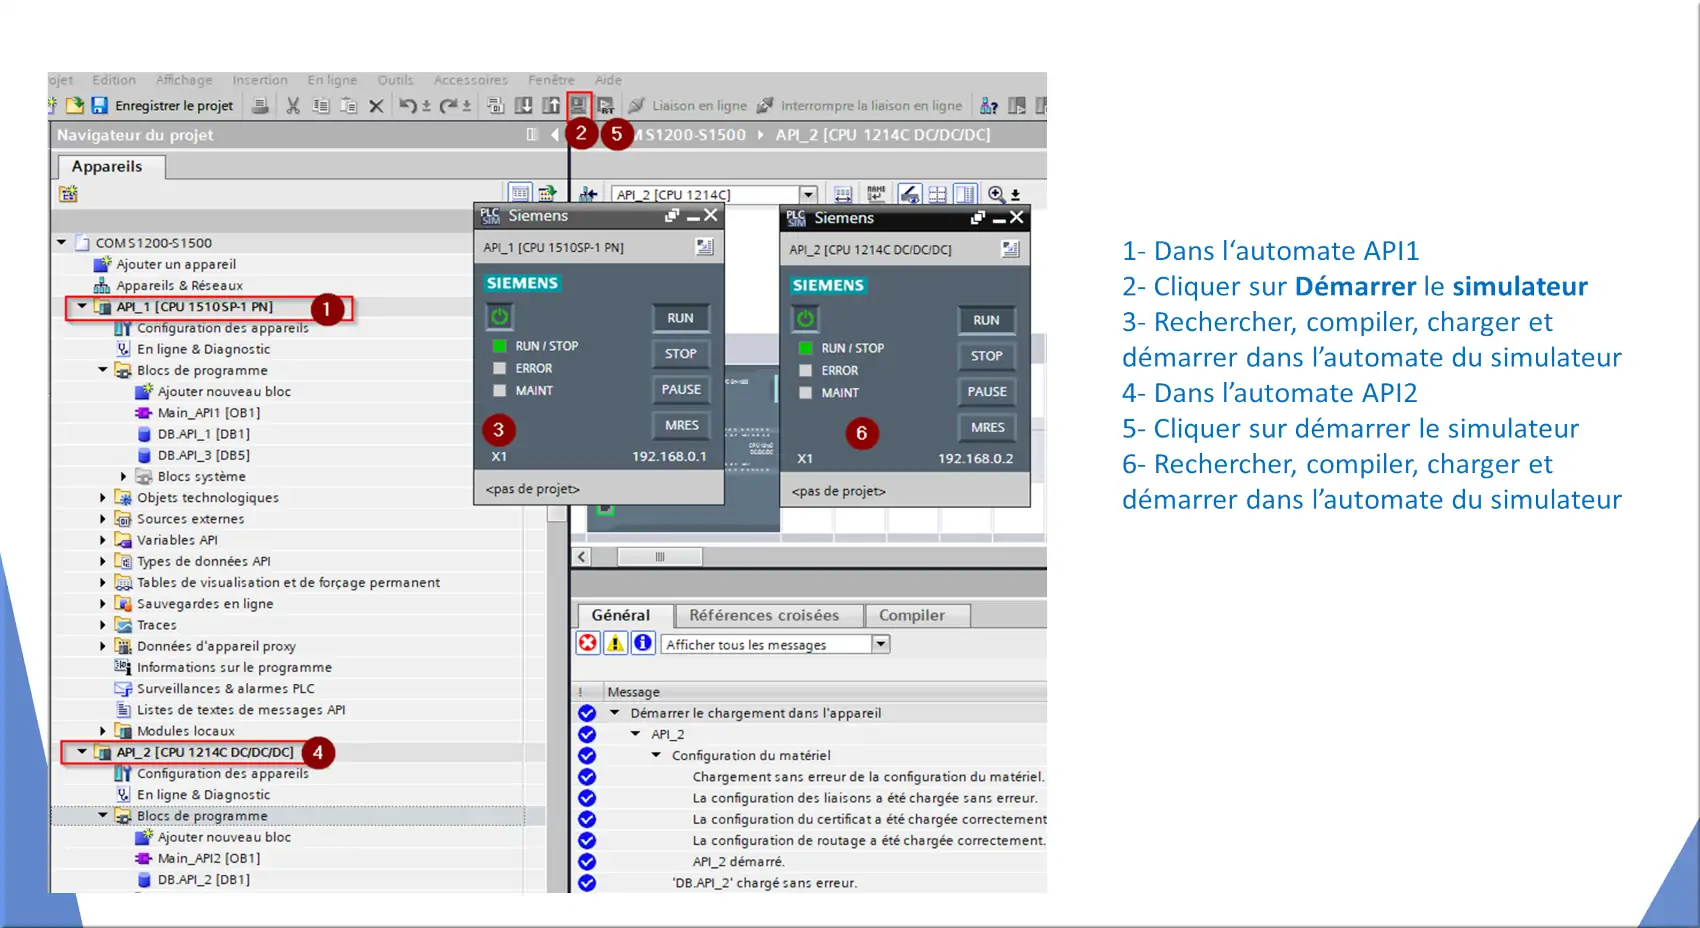Expand the Variables API folder
Screen dimensions: 1700x928
pos(103,540)
